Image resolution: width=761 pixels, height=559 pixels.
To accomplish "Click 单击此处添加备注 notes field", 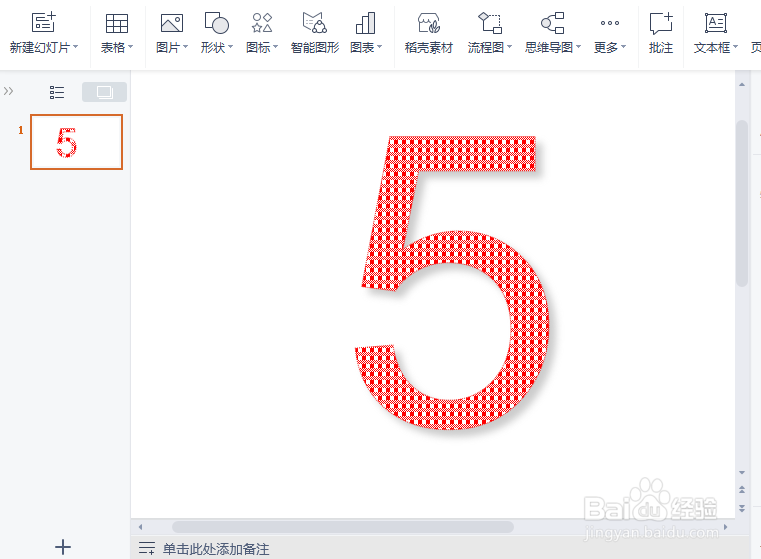I will tap(216, 549).
